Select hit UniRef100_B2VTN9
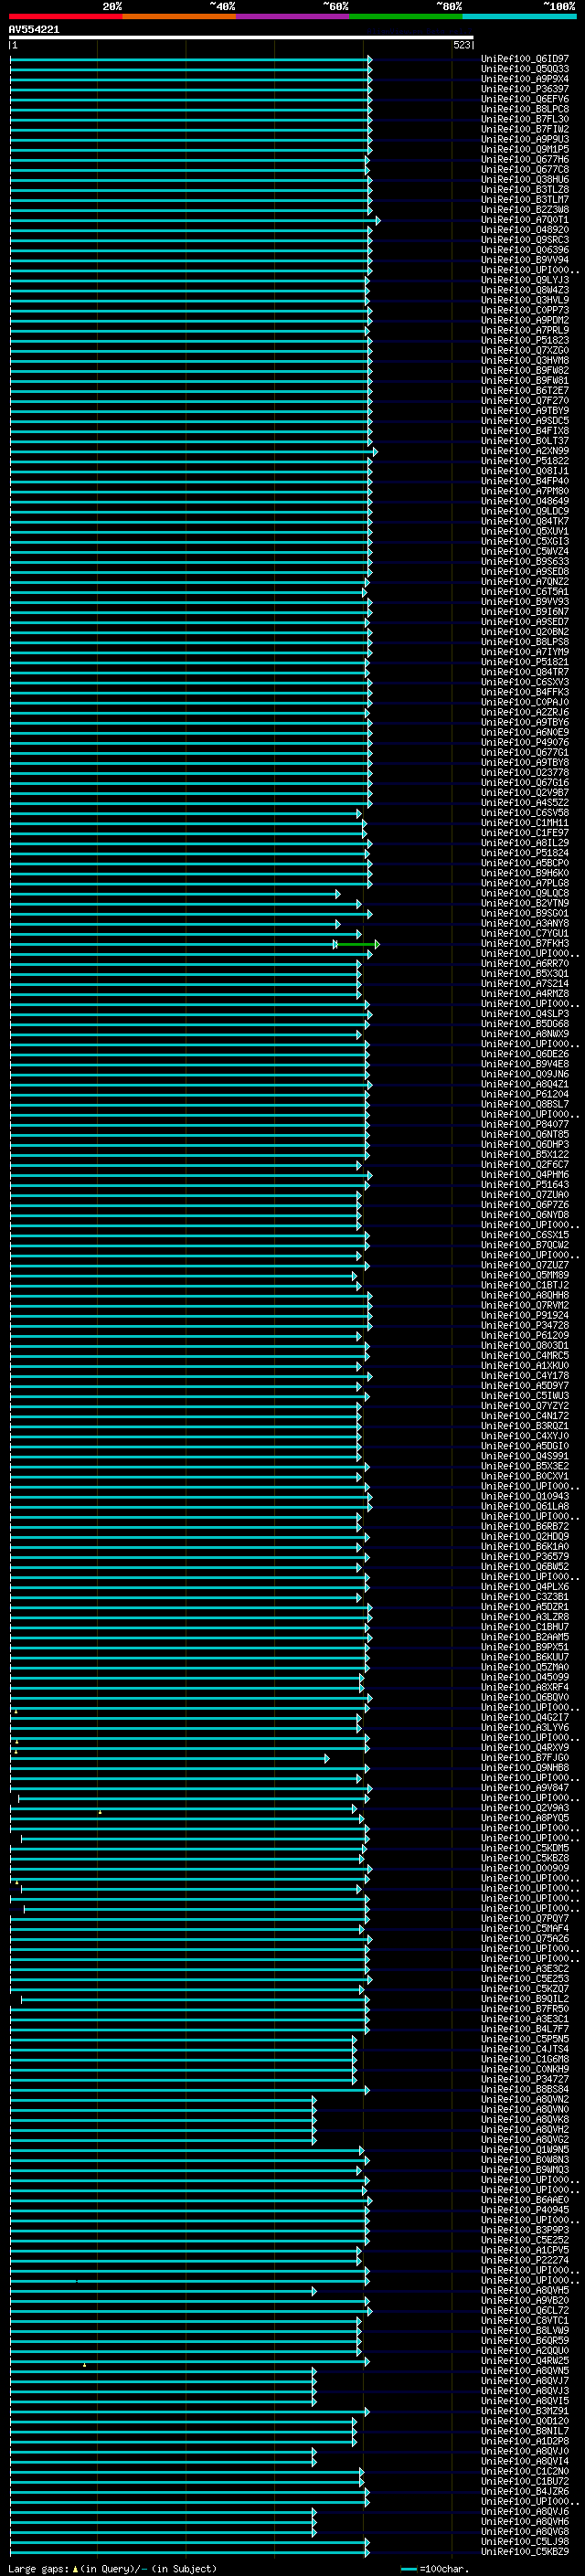 point(525,903)
